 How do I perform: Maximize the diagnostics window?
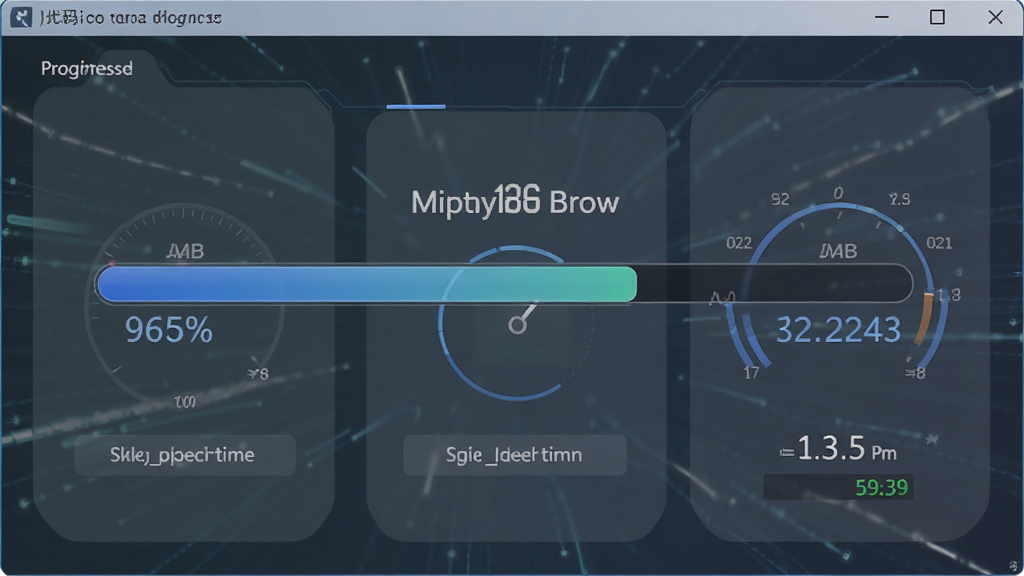(937, 17)
